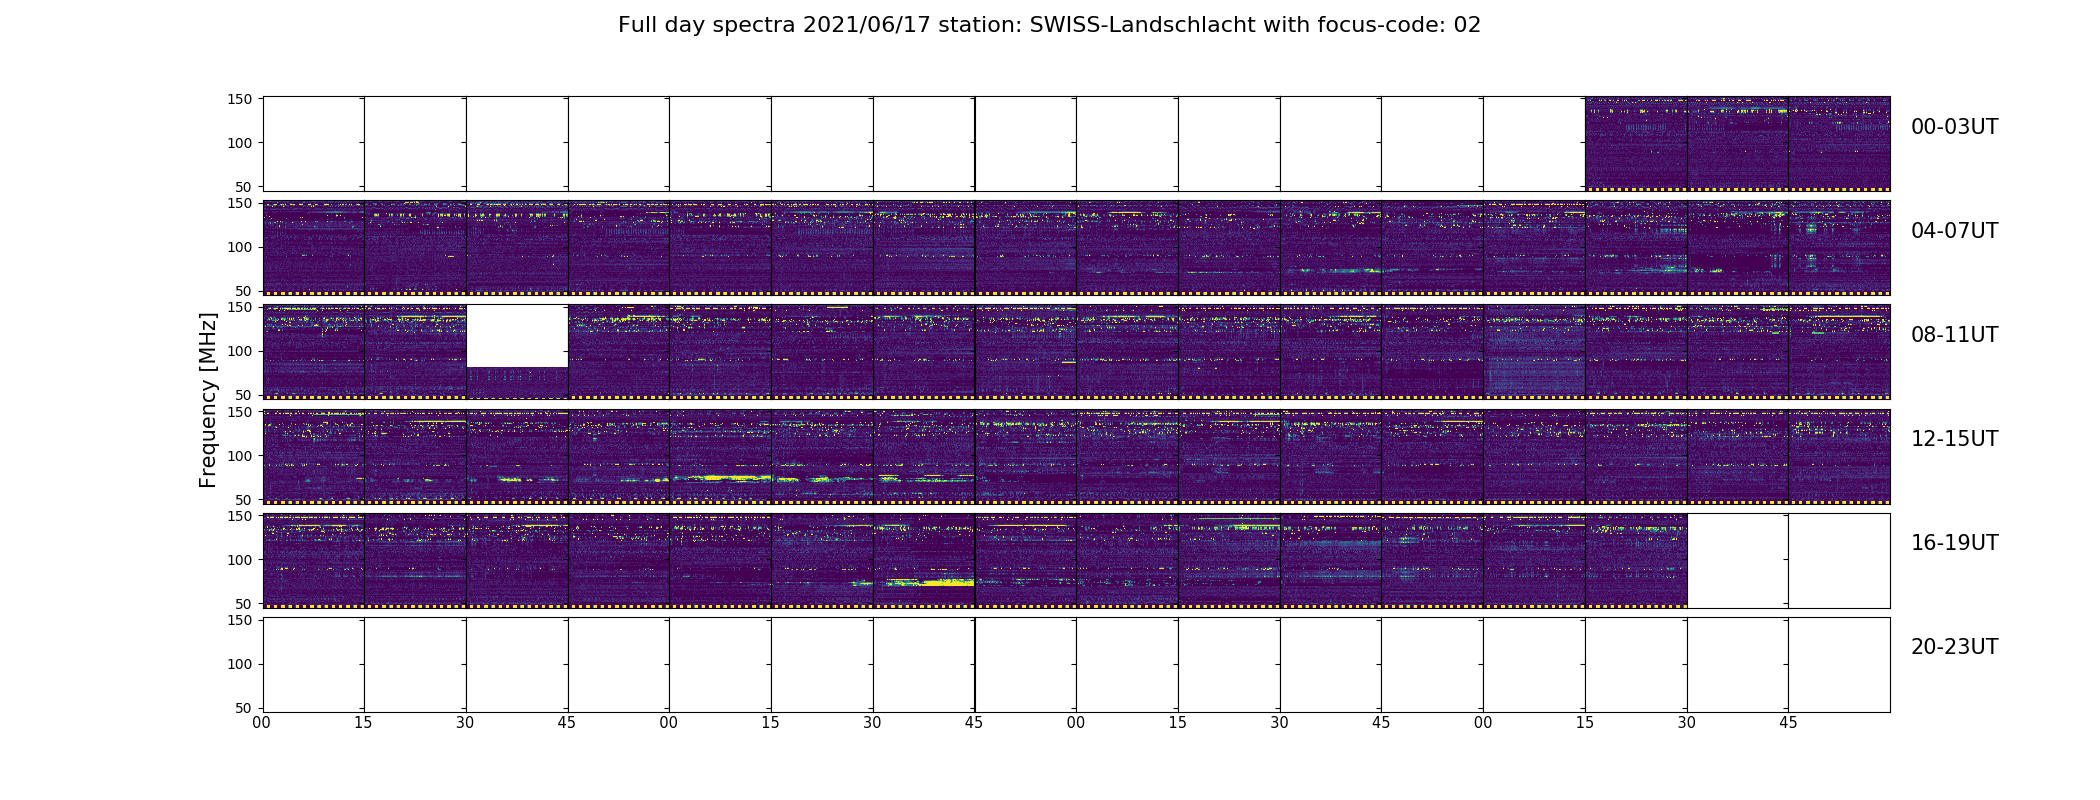
Task: Select the "00-03UT" row label
Action: click(1954, 127)
